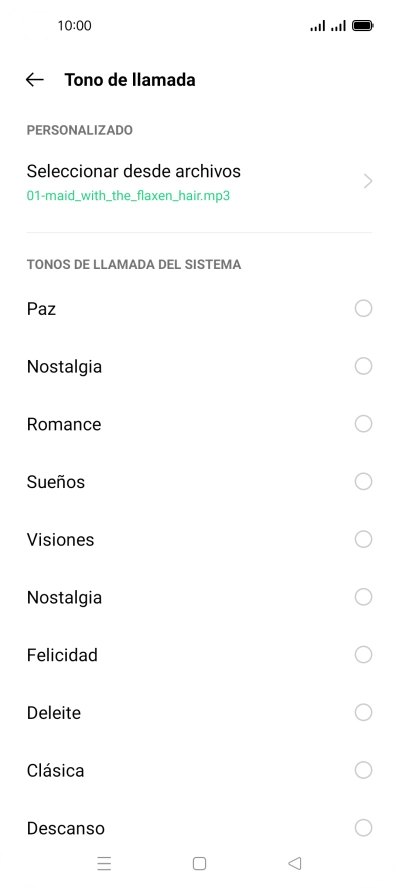Tap the home navigation square icon
This screenshot has width=399, height=888.
[x=199, y=863]
